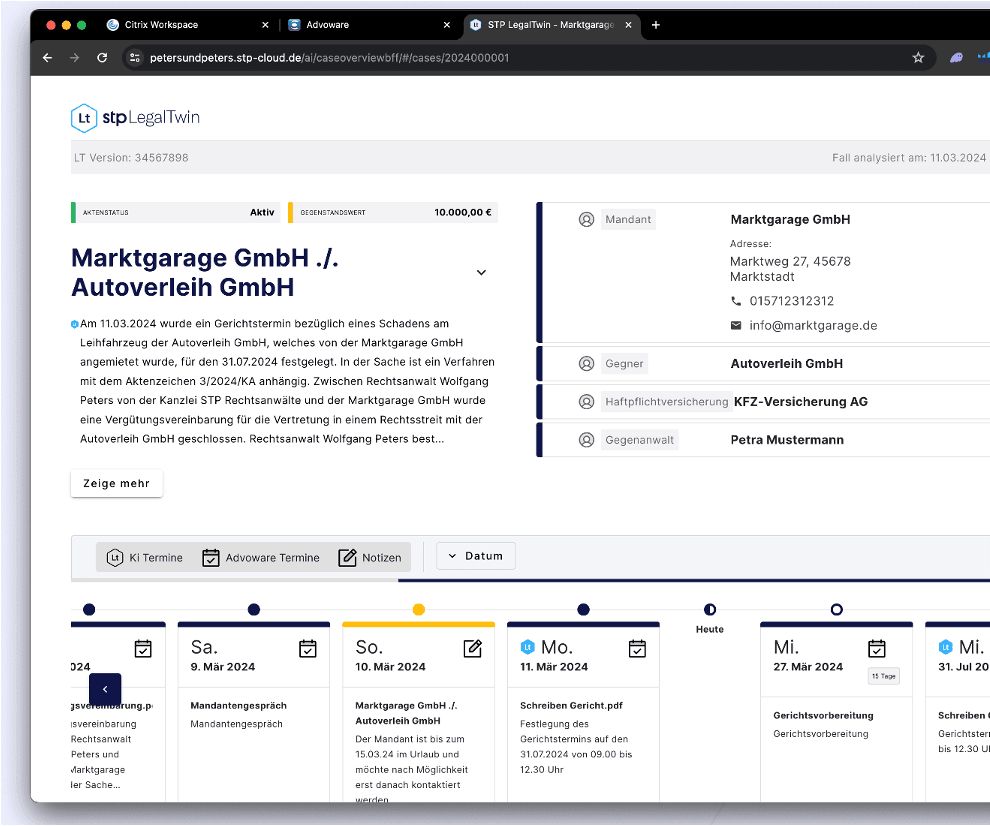This screenshot has height=826, width=990.
Task: Click the Lt hexagon icon on Mi. 31. Jul card
Action: tap(945, 647)
